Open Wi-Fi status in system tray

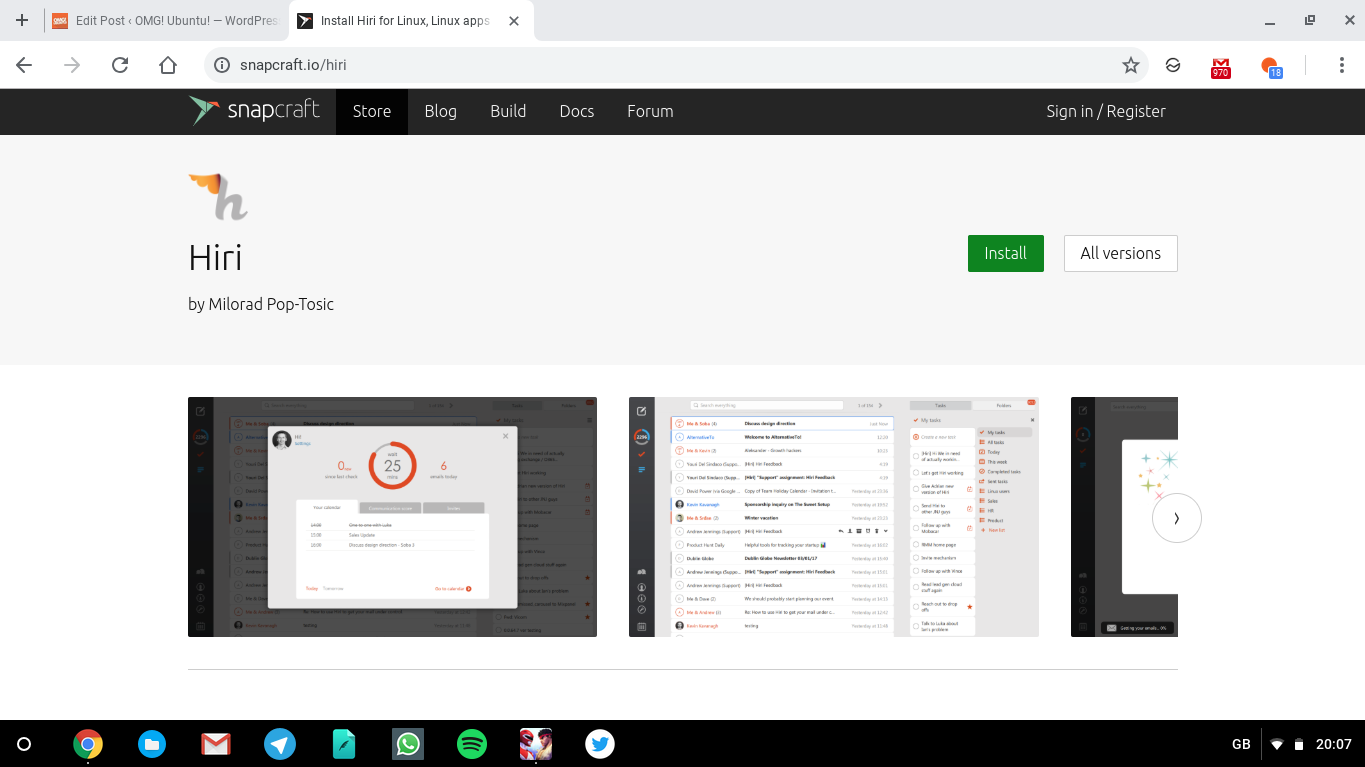(x=1277, y=744)
